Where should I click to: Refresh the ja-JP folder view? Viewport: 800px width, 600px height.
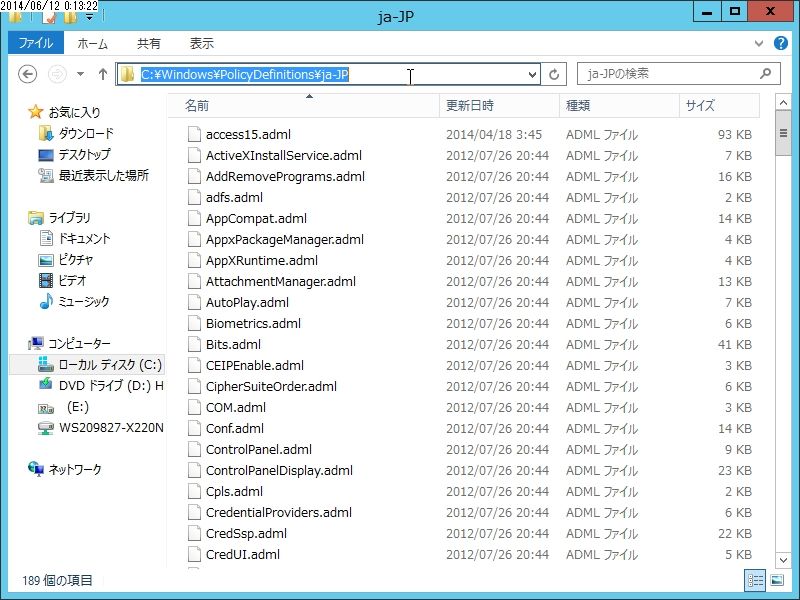coord(554,75)
